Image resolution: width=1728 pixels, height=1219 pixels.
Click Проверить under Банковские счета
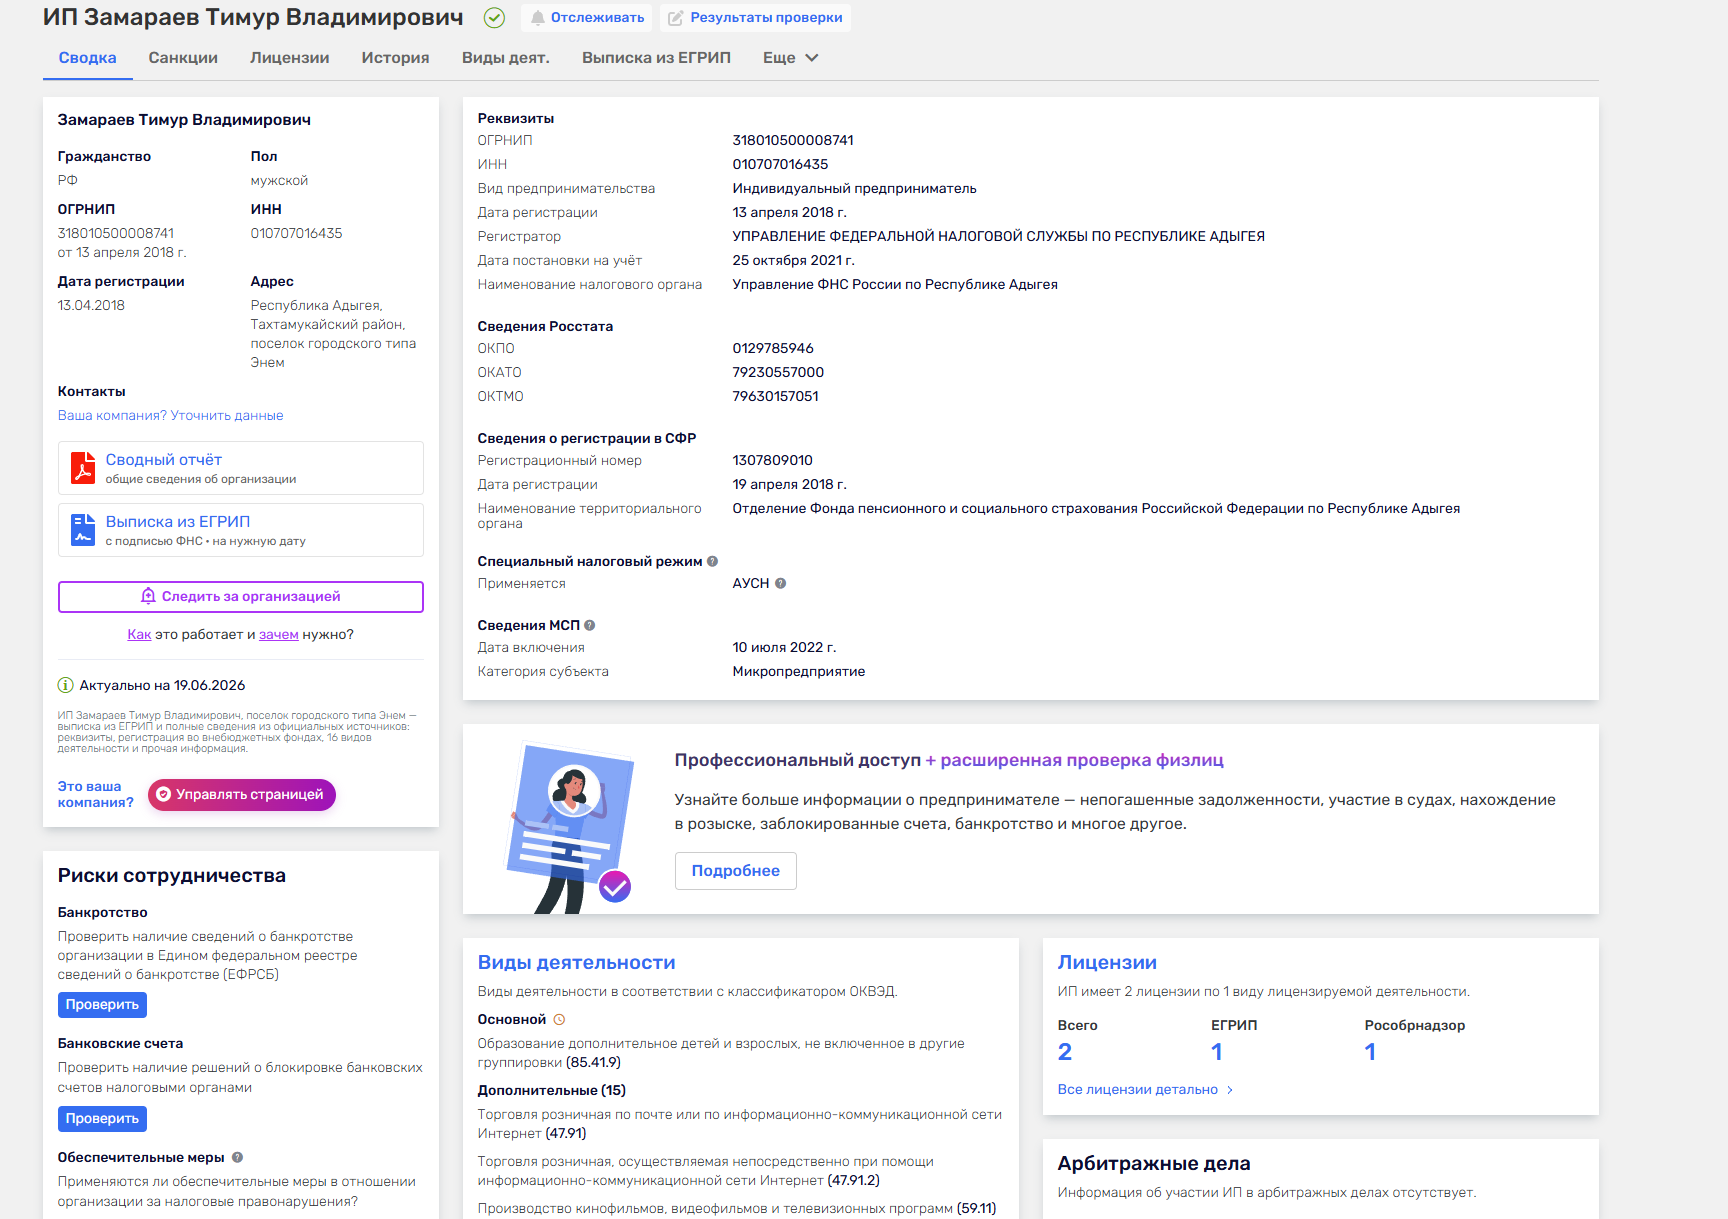[x=102, y=1118]
